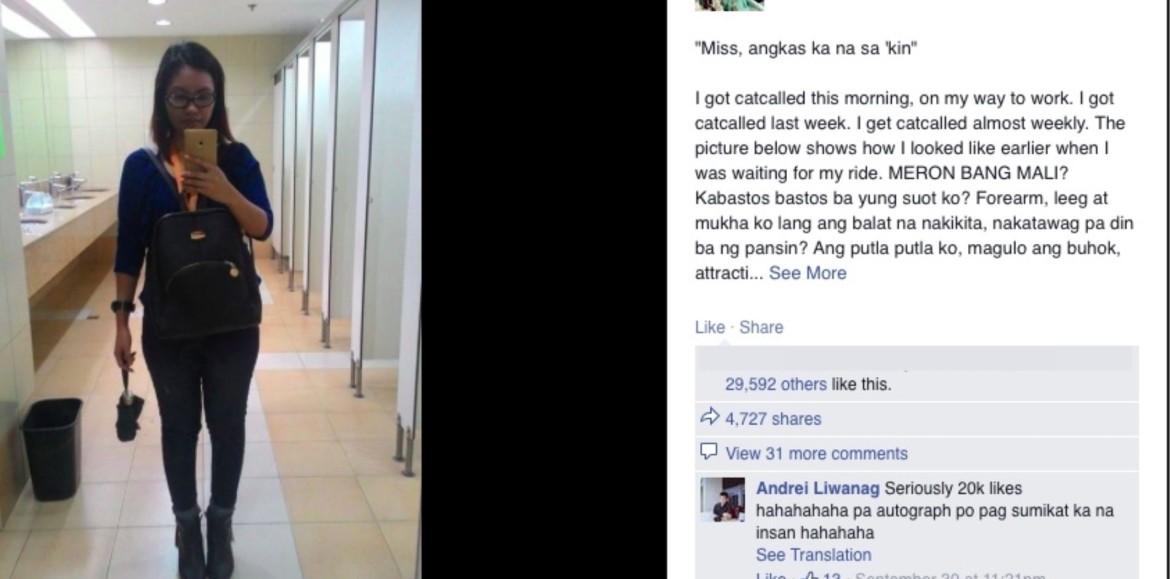Open the September 30 comment timestamp

[x=949, y=576]
